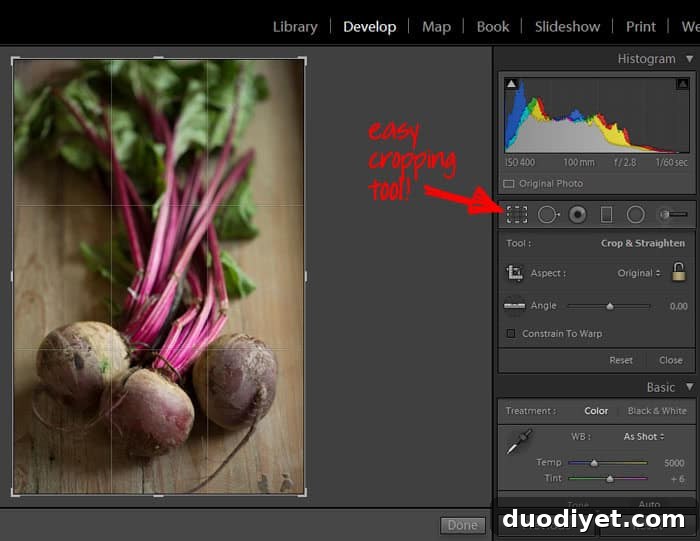This screenshot has width=700, height=541.
Task: Click the f/2.8 aperture readout
Action: click(625, 162)
